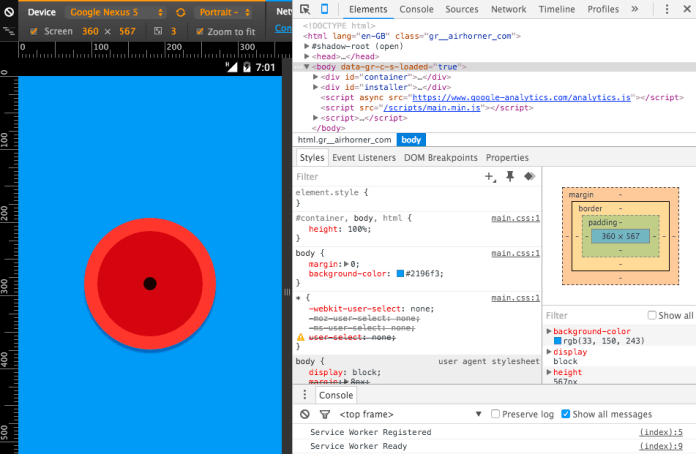Image resolution: width=696 pixels, height=454 pixels.
Task: Click the rotate device orientation icon
Action: click(180, 12)
